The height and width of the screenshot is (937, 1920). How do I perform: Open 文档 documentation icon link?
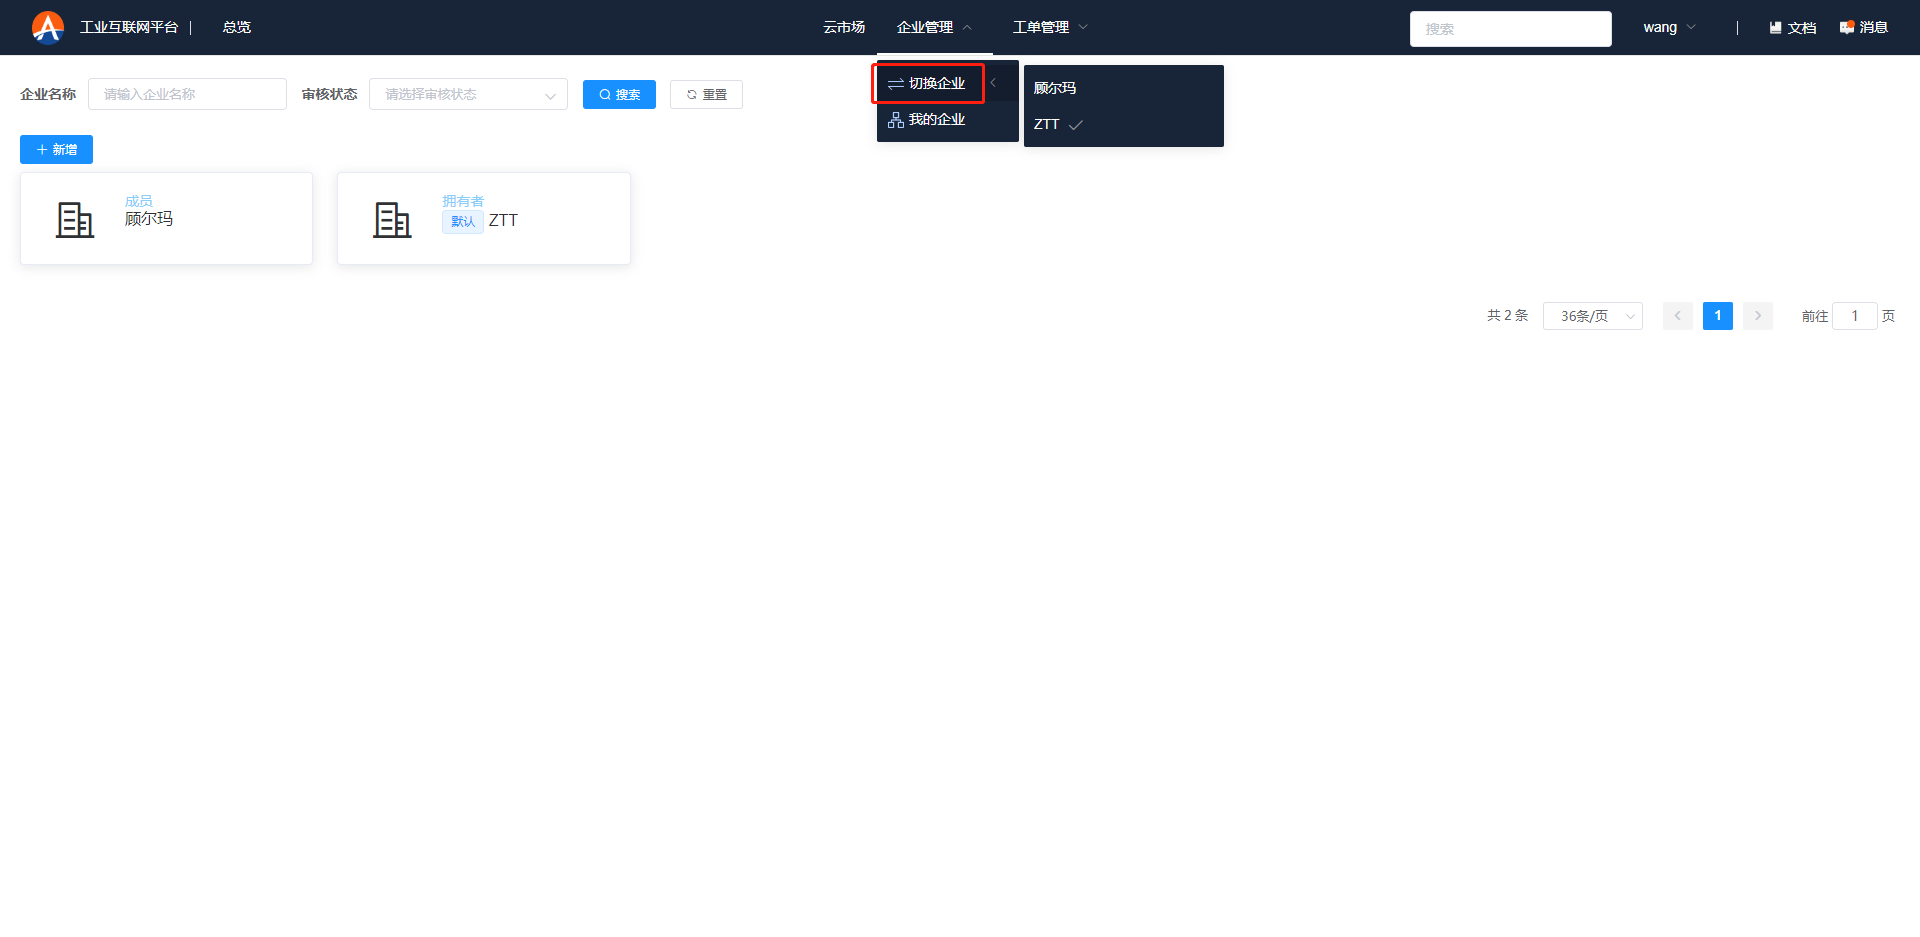click(1792, 28)
